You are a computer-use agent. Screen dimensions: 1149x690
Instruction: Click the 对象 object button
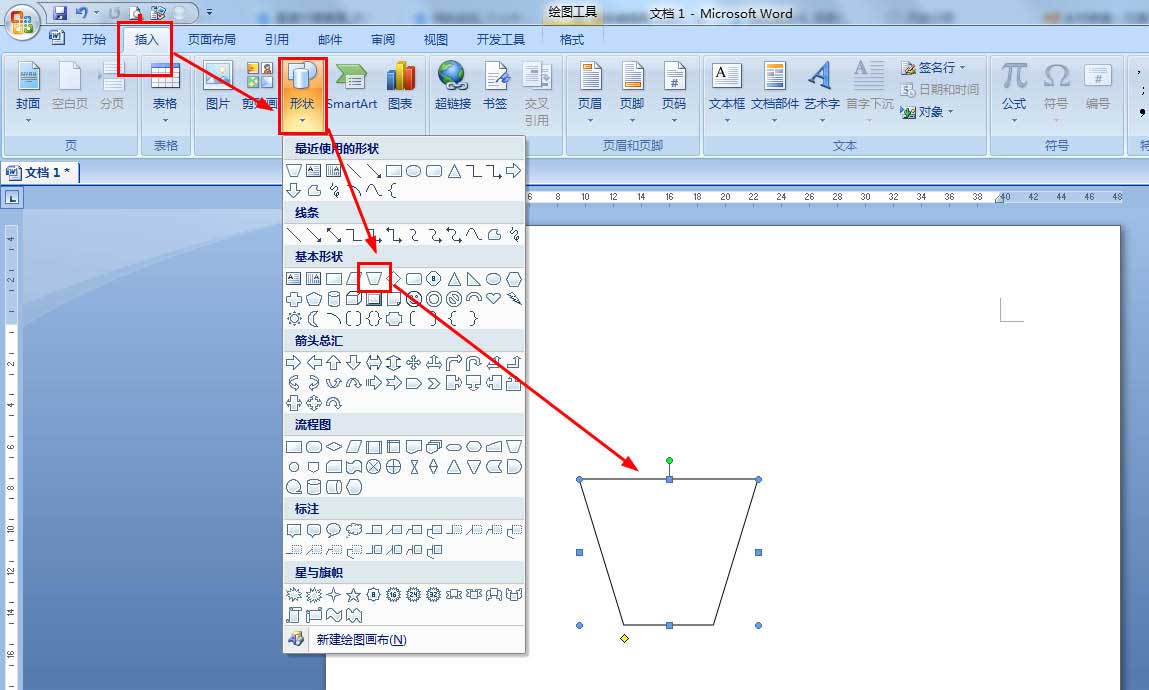click(x=927, y=112)
